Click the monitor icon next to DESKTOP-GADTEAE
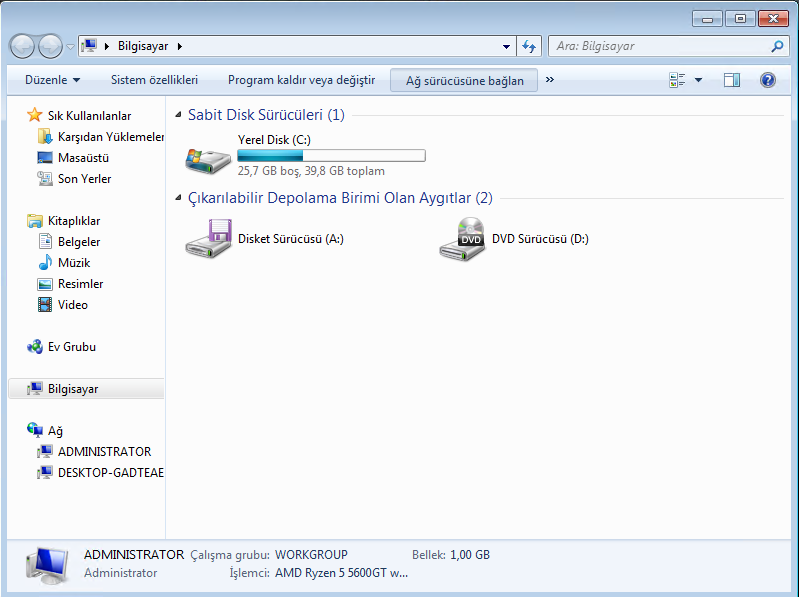Image resolution: width=799 pixels, height=597 pixels. pos(45,472)
